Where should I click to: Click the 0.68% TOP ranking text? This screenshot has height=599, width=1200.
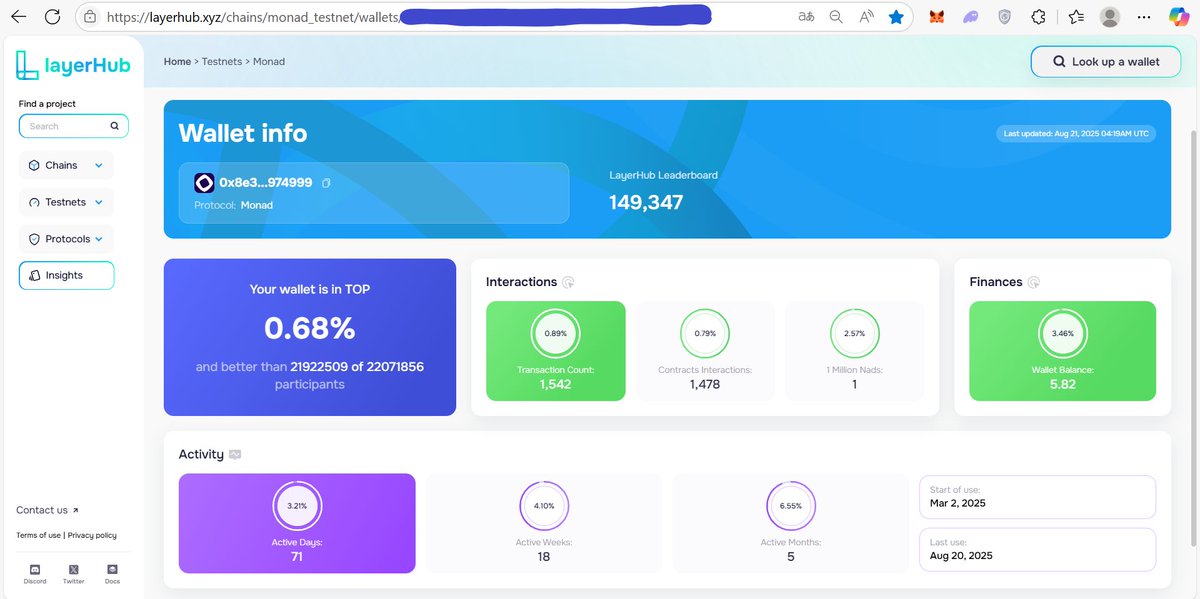click(310, 327)
